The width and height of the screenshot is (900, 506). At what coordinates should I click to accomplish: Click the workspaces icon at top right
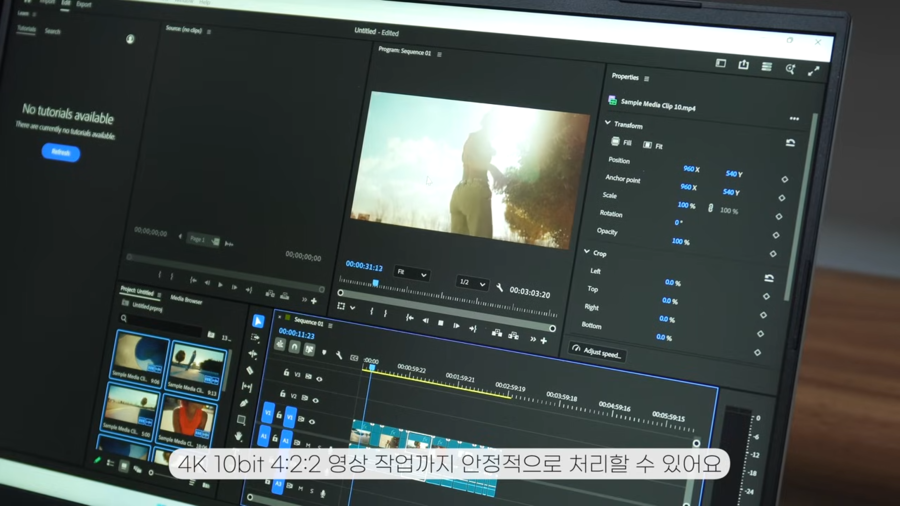click(x=721, y=63)
